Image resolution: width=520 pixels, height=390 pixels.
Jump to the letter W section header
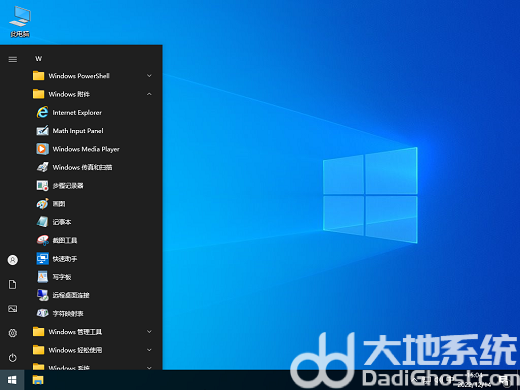click(x=39, y=59)
